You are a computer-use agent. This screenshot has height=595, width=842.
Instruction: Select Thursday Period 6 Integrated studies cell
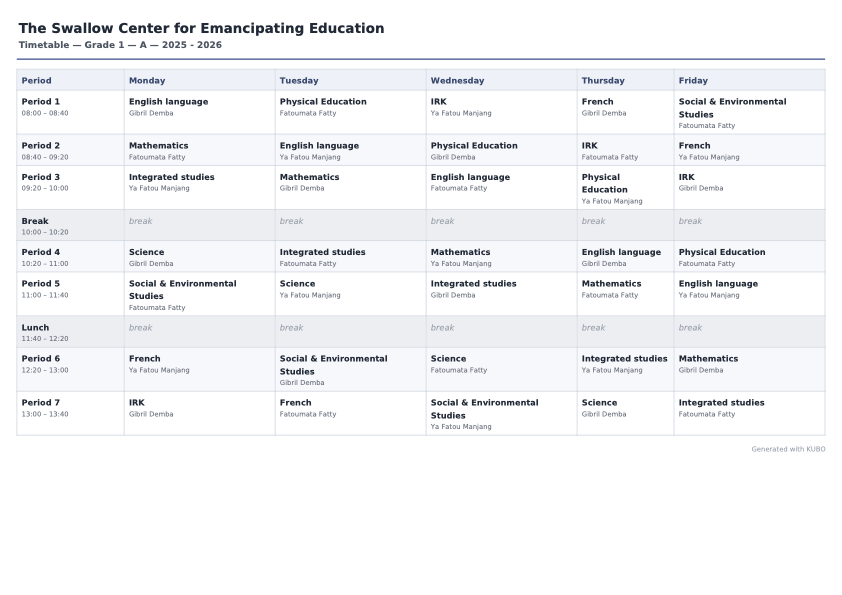[x=626, y=369]
